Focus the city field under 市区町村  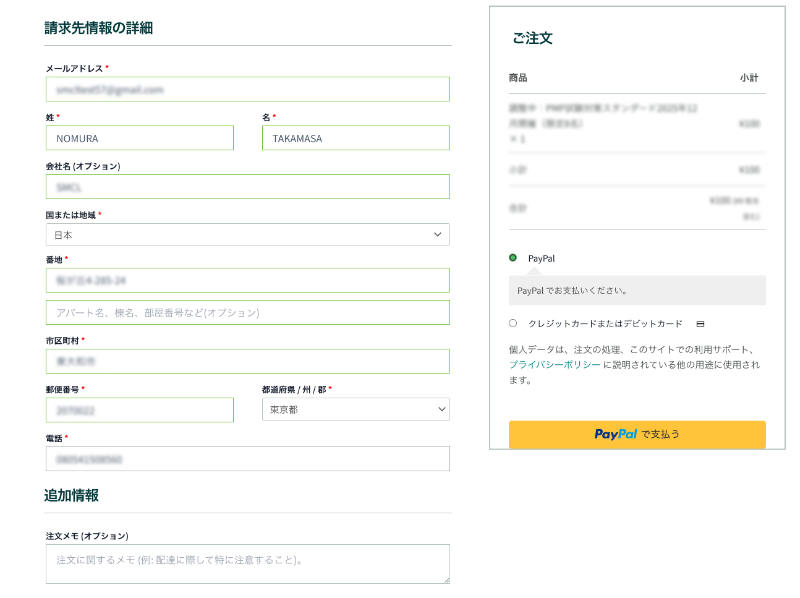point(247,361)
